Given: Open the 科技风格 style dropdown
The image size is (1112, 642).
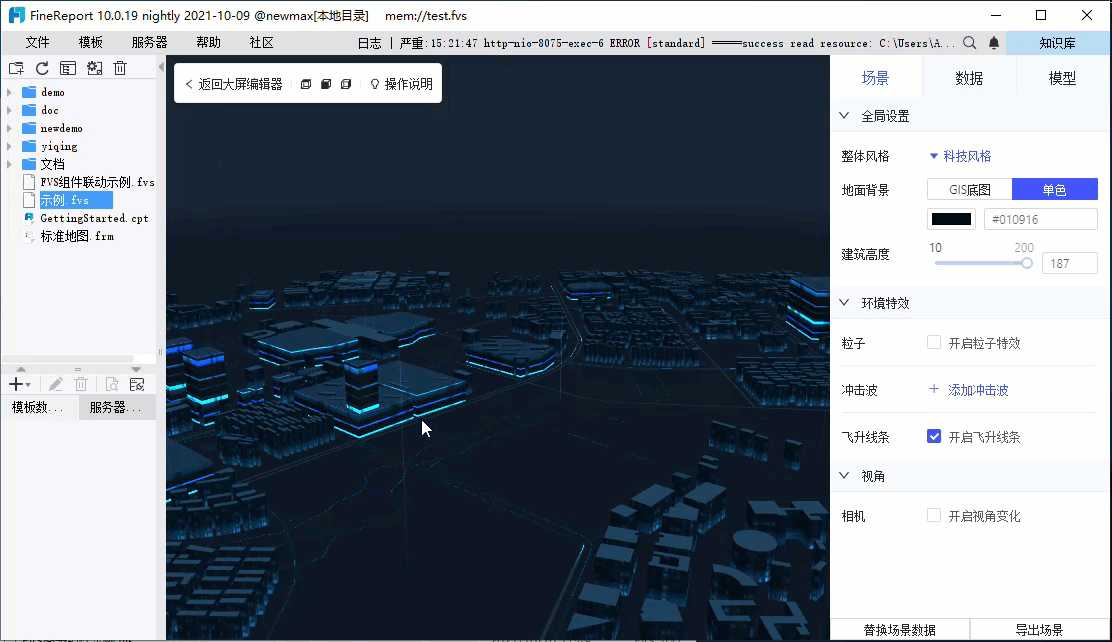Looking at the screenshot, I should (960, 156).
